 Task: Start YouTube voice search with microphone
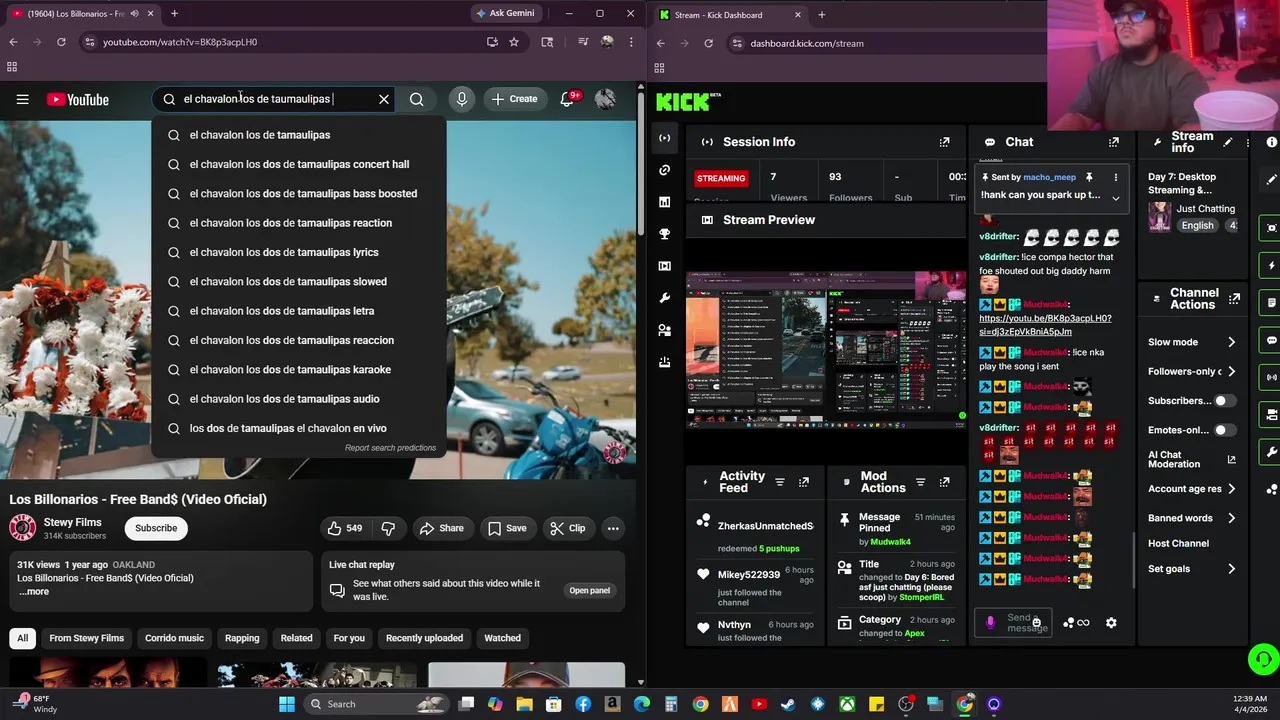coord(461,99)
